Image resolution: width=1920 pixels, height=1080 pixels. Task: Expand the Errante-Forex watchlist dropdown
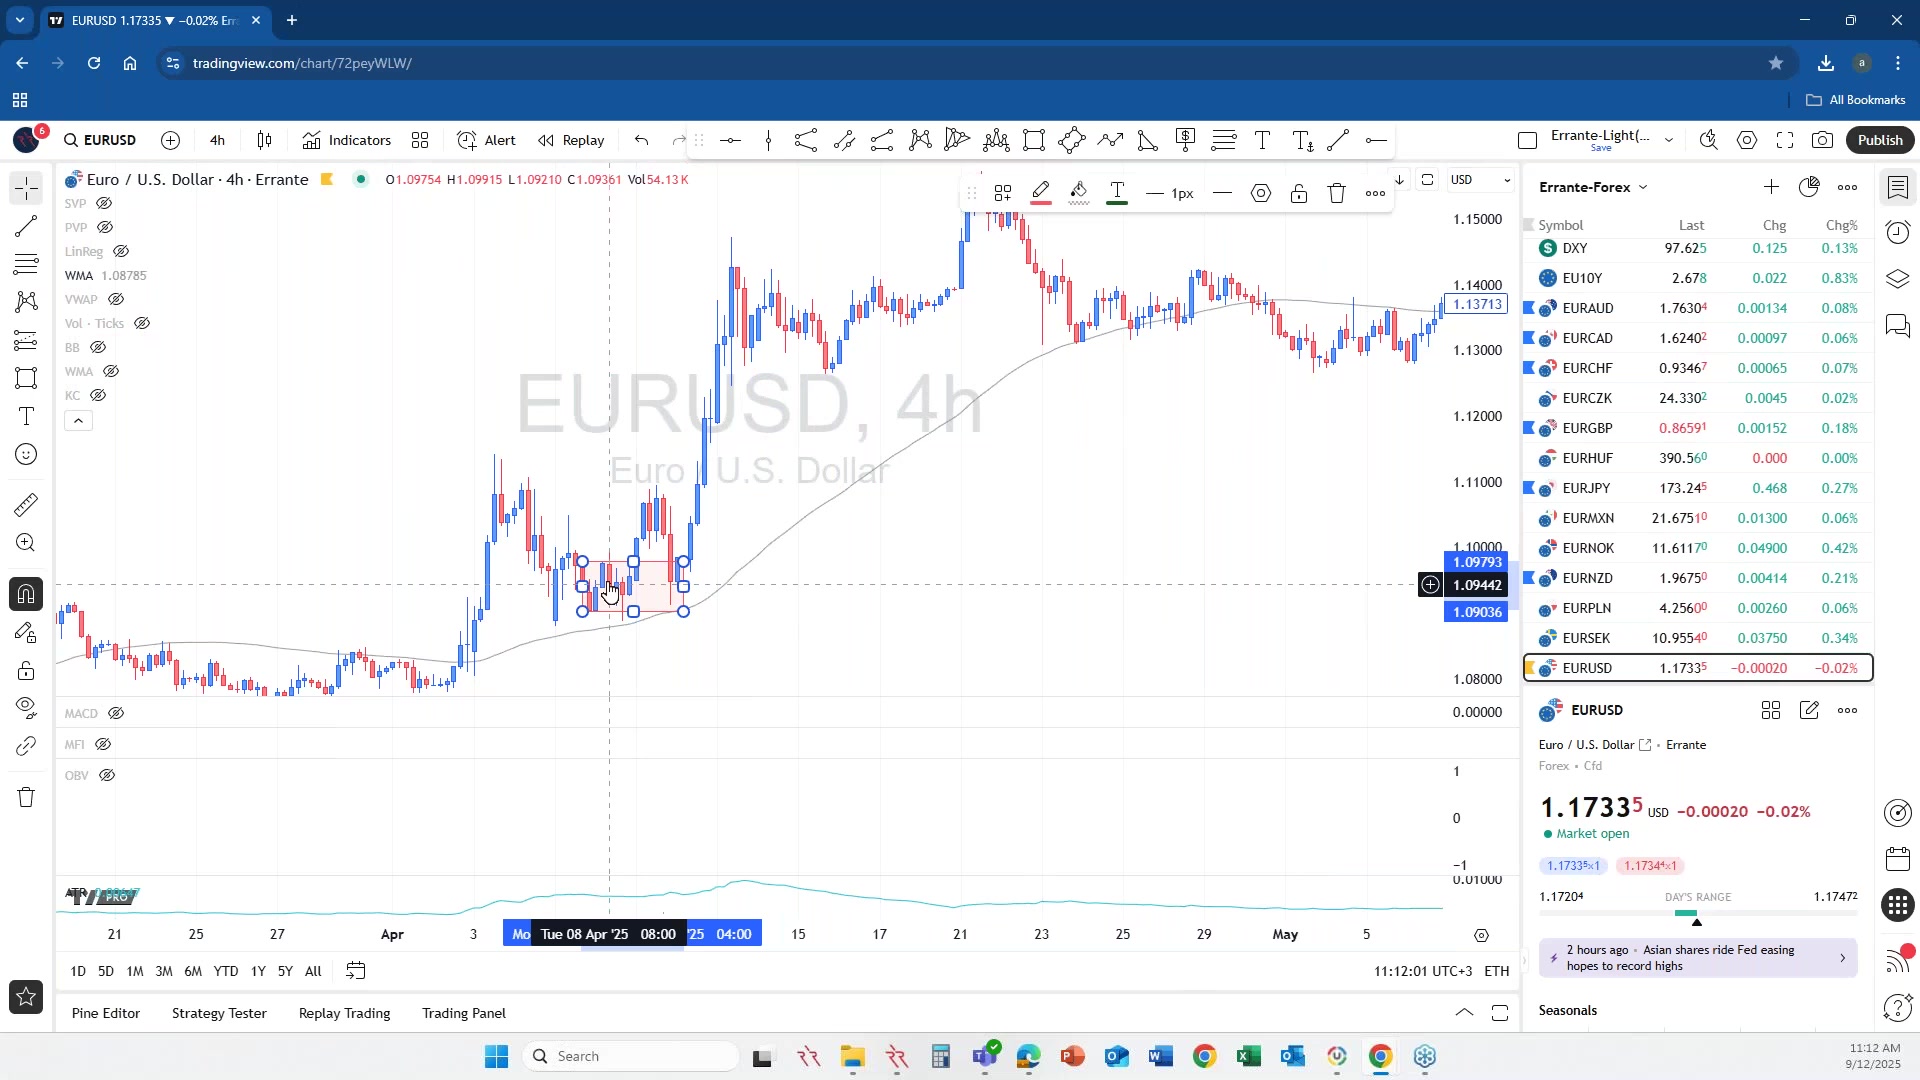pyautogui.click(x=1593, y=187)
